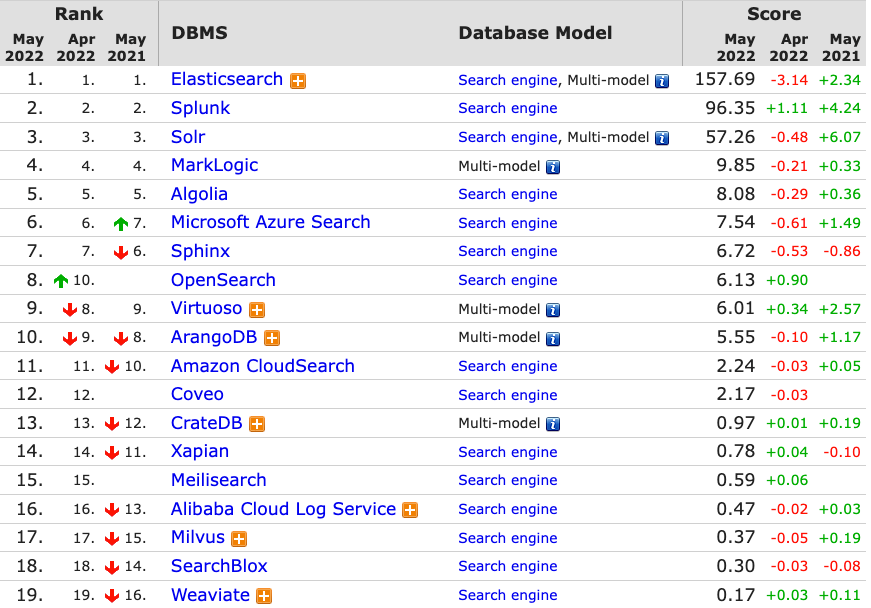
Task: Click the red down arrow in Xapian row
Action: pyautogui.click(x=112, y=453)
